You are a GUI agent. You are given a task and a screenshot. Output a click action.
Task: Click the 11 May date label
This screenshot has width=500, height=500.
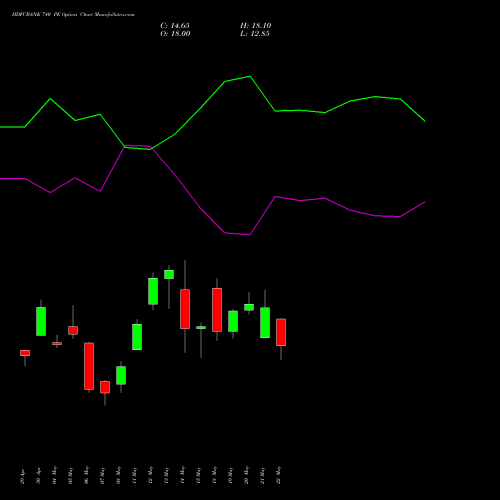(135, 475)
